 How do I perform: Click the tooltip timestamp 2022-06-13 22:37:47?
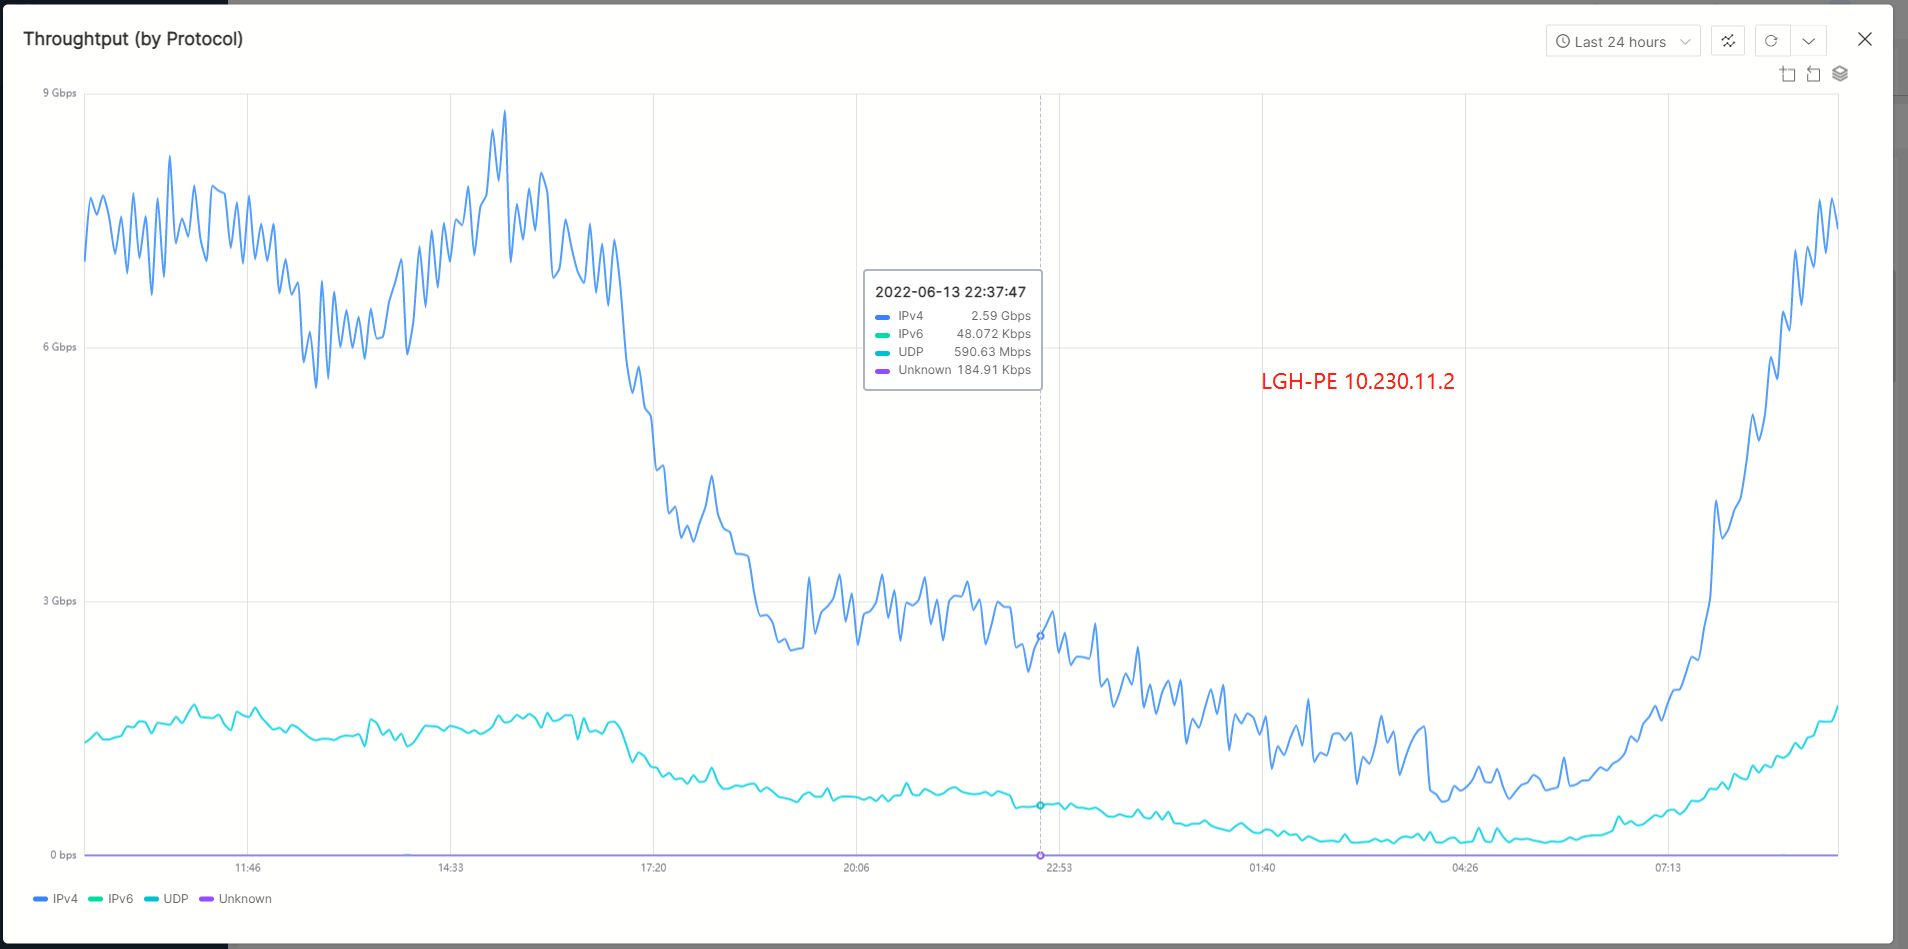click(x=950, y=292)
